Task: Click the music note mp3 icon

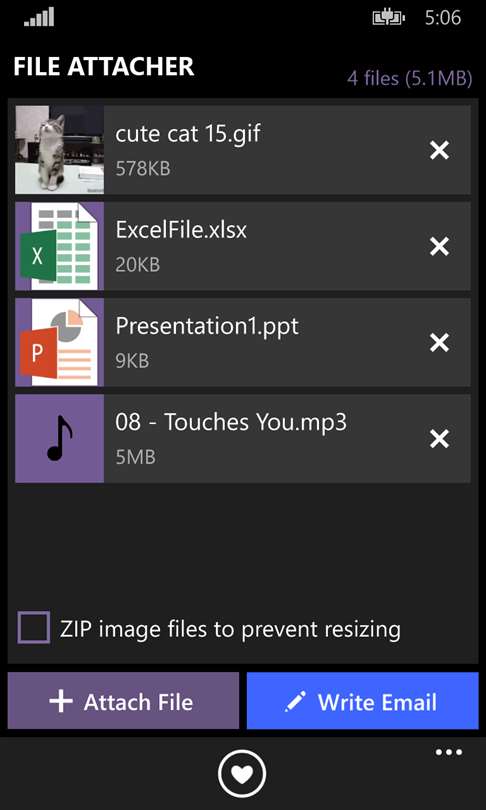Action: [59, 439]
